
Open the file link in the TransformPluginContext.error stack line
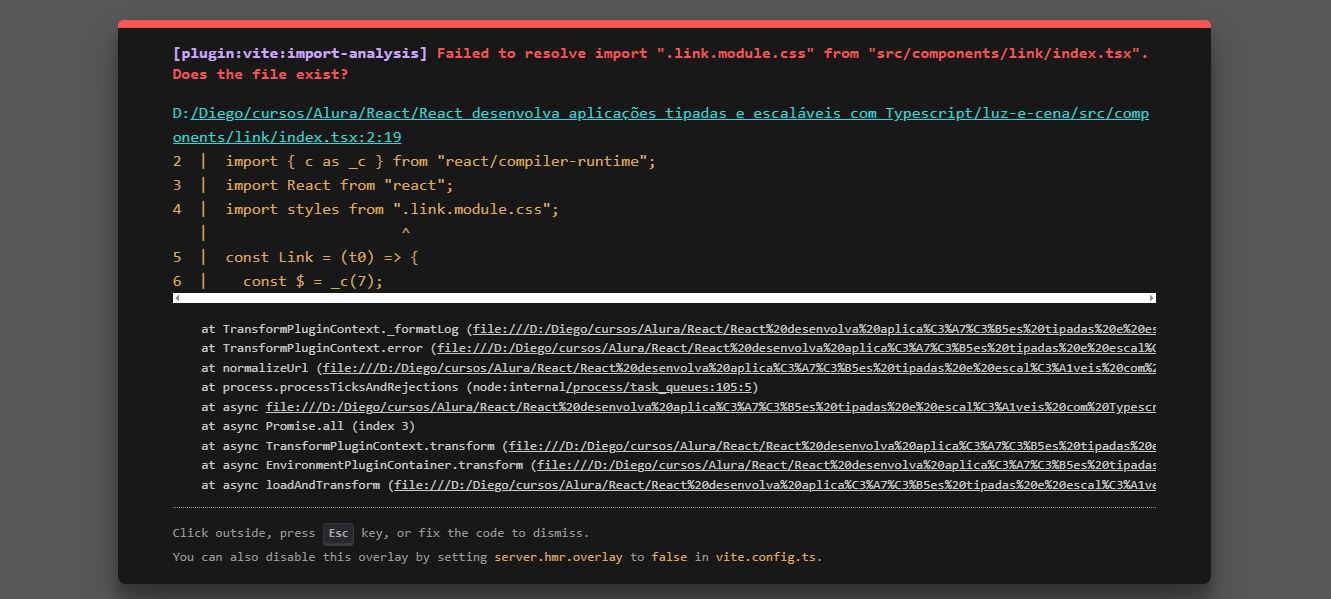(797, 348)
